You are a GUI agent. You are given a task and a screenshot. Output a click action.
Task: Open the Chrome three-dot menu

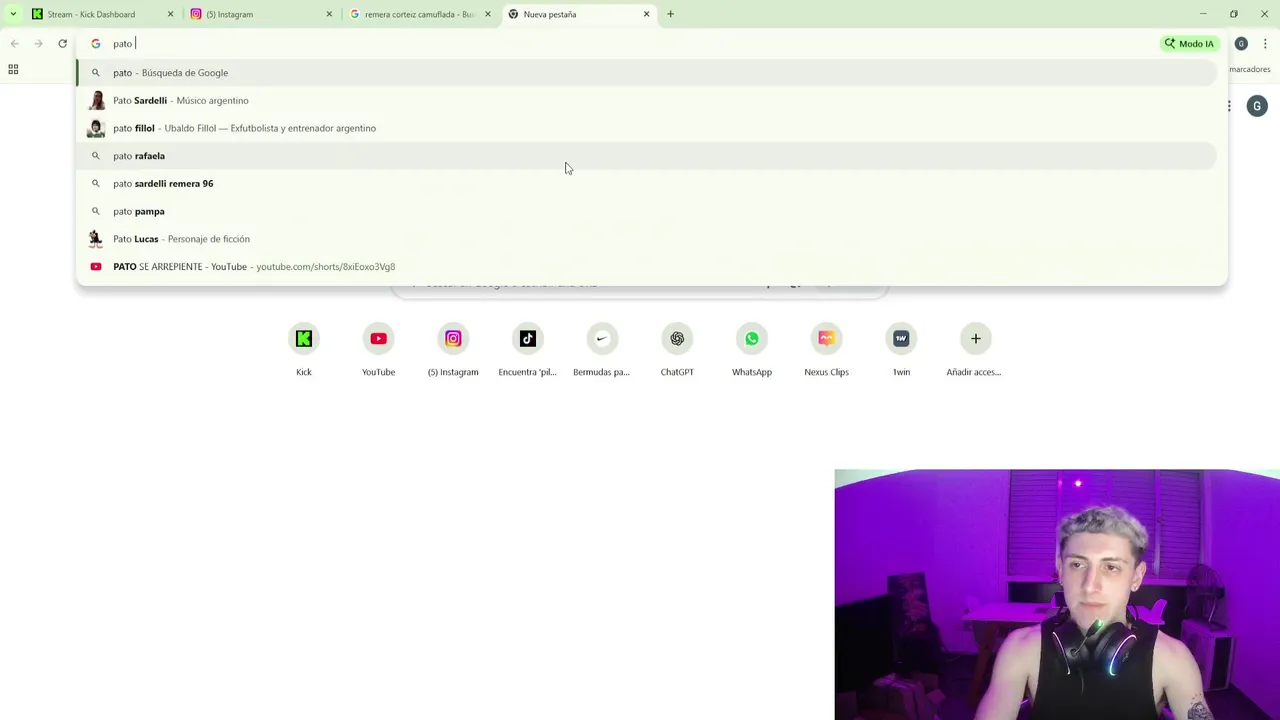point(1265,43)
